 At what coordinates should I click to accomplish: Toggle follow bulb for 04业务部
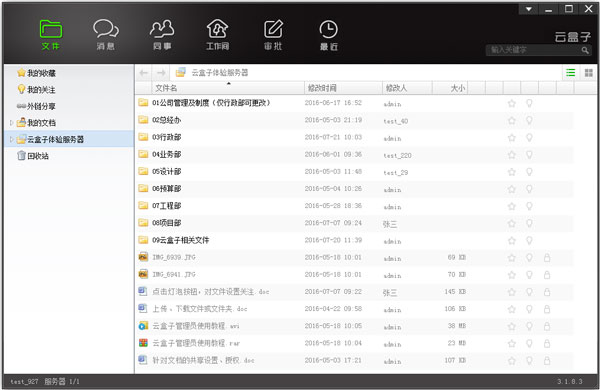[529, 155]
